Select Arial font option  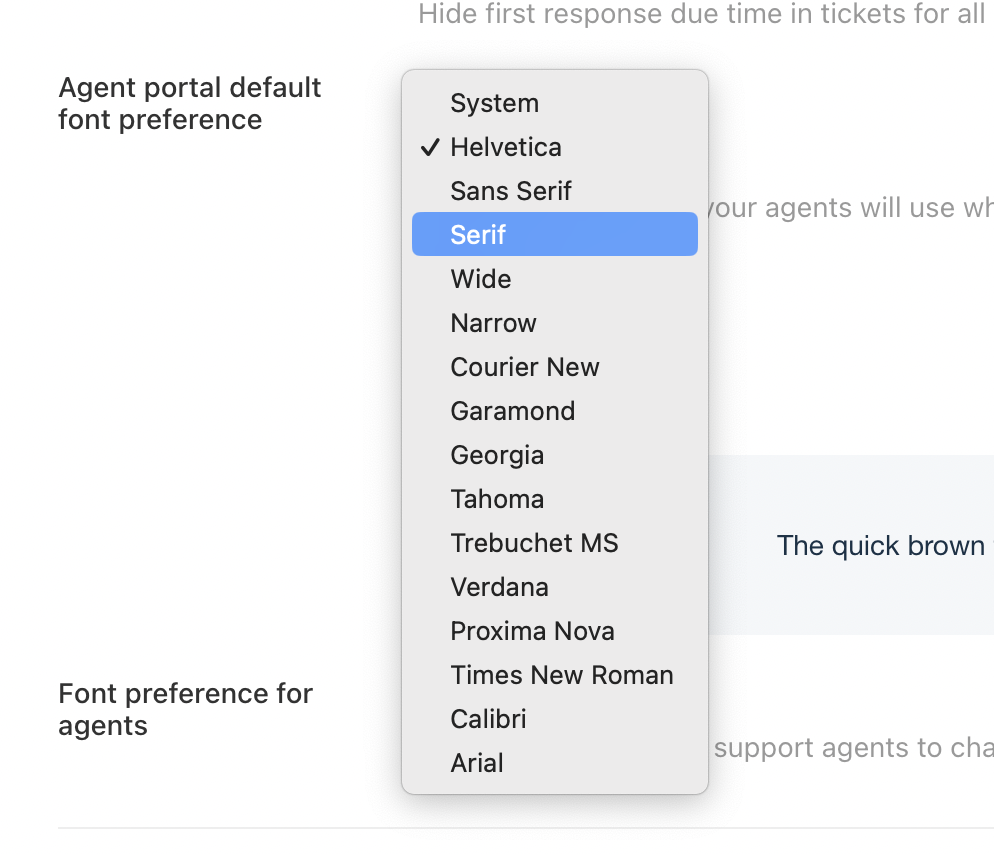pos(477,763)
